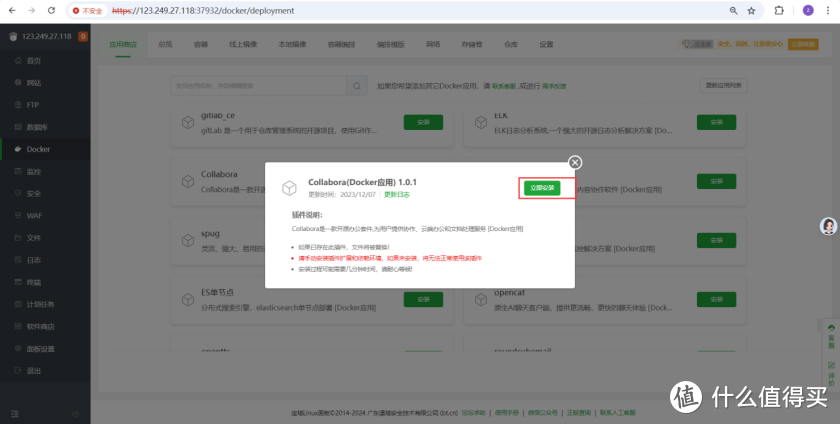Switch to the 容器 tab
Image resolution: width=840 pixels, height=424 pixels.
pyautogui.click(x=201, y=44)
